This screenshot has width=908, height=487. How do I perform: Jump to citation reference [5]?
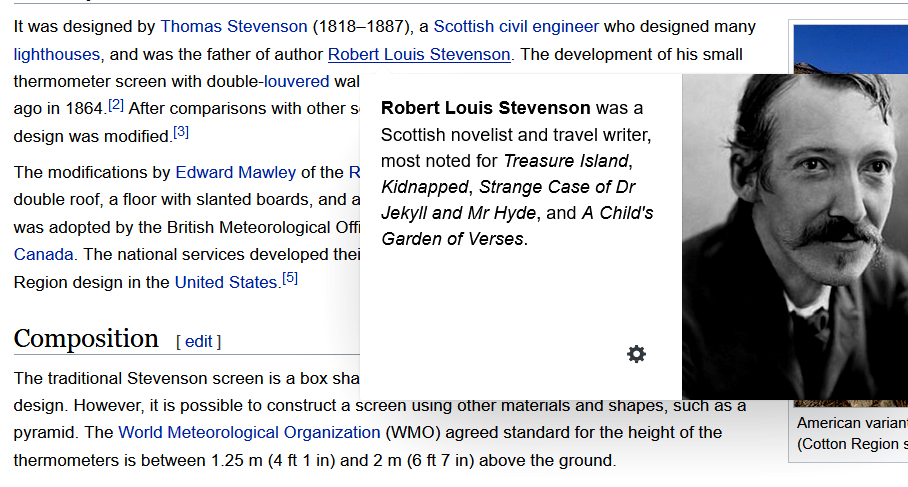(x=290, y=279)
